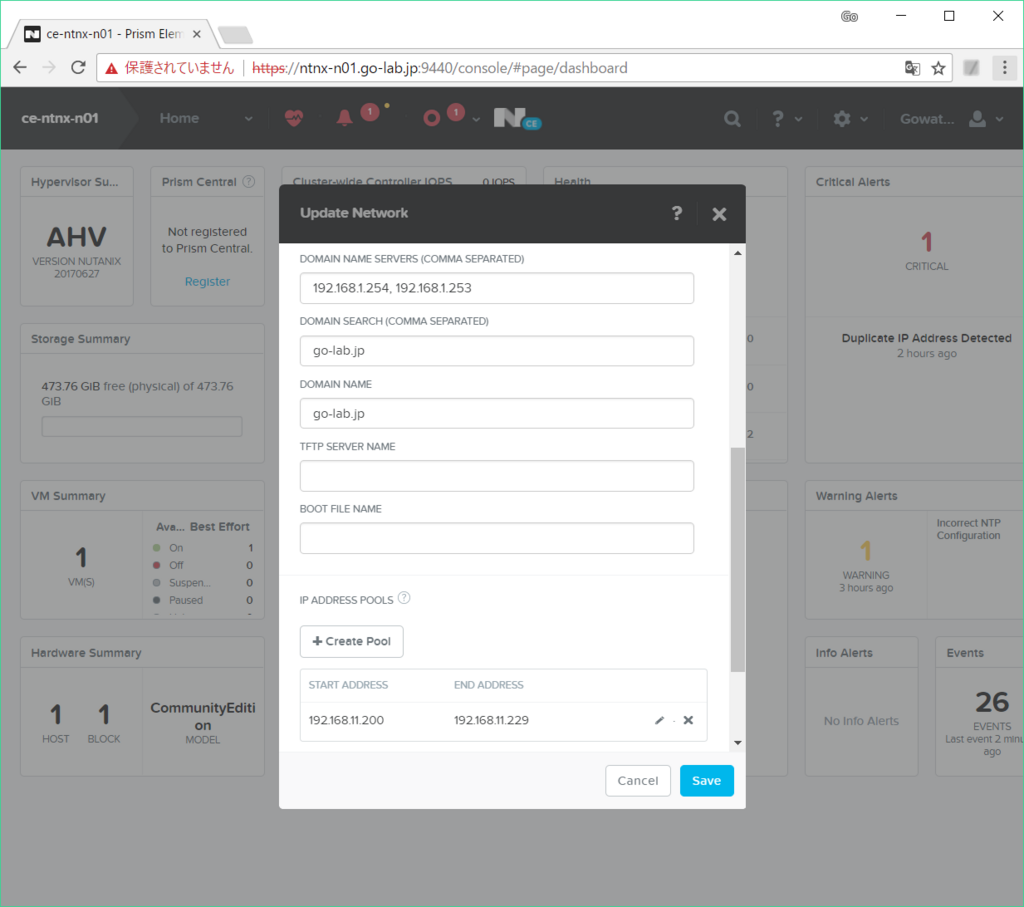The width and height of the screenshot is (1024, 907).
Task: Open Chrome three-dot menu
Action: click(1004, 67)
